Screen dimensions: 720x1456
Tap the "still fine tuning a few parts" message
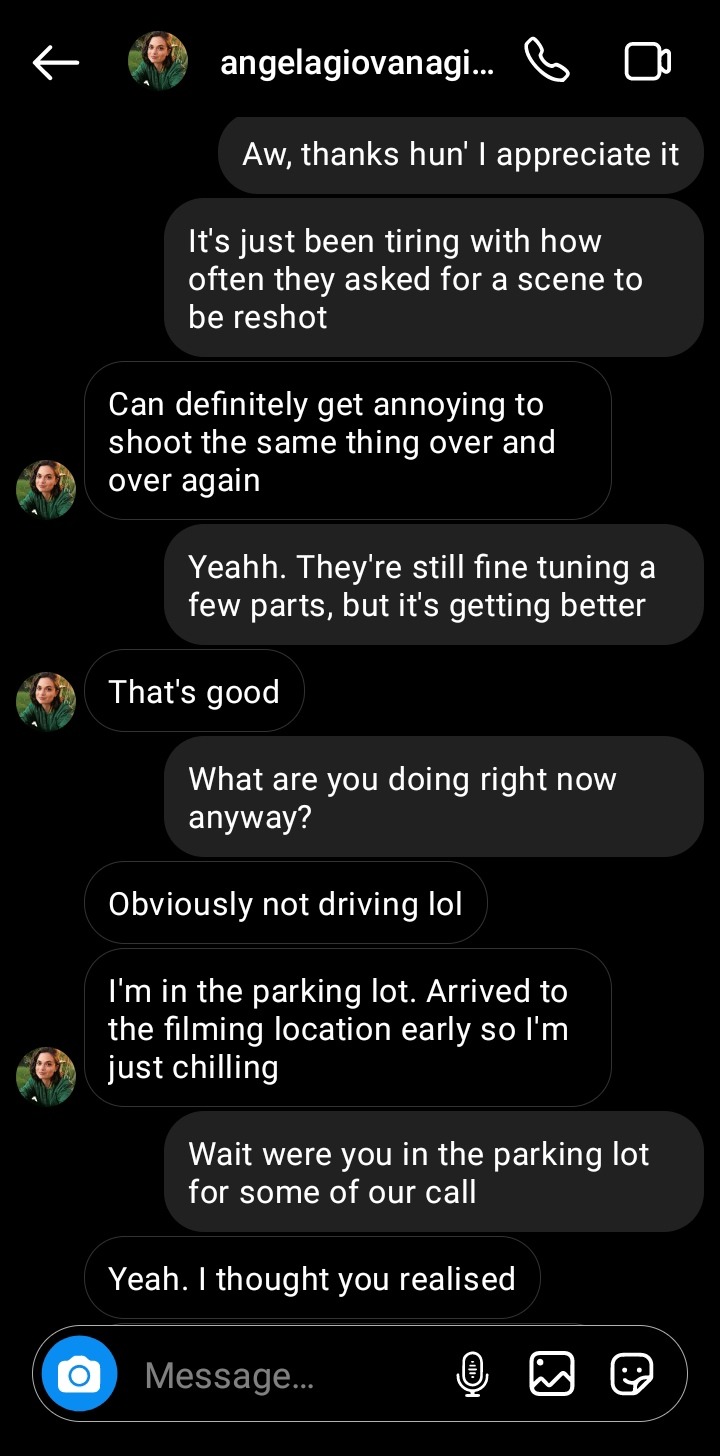pyautogui.click(x=433, y=586)
